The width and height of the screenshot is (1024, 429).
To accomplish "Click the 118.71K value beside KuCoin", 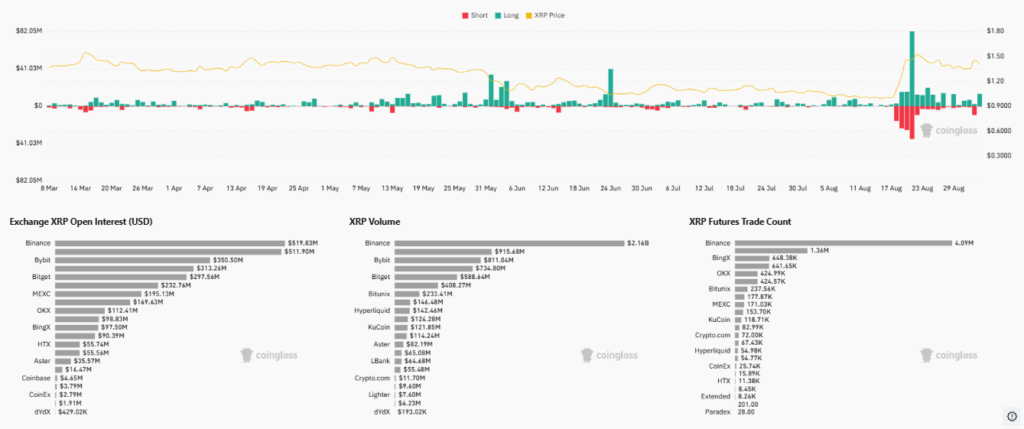I will point(758,319).
